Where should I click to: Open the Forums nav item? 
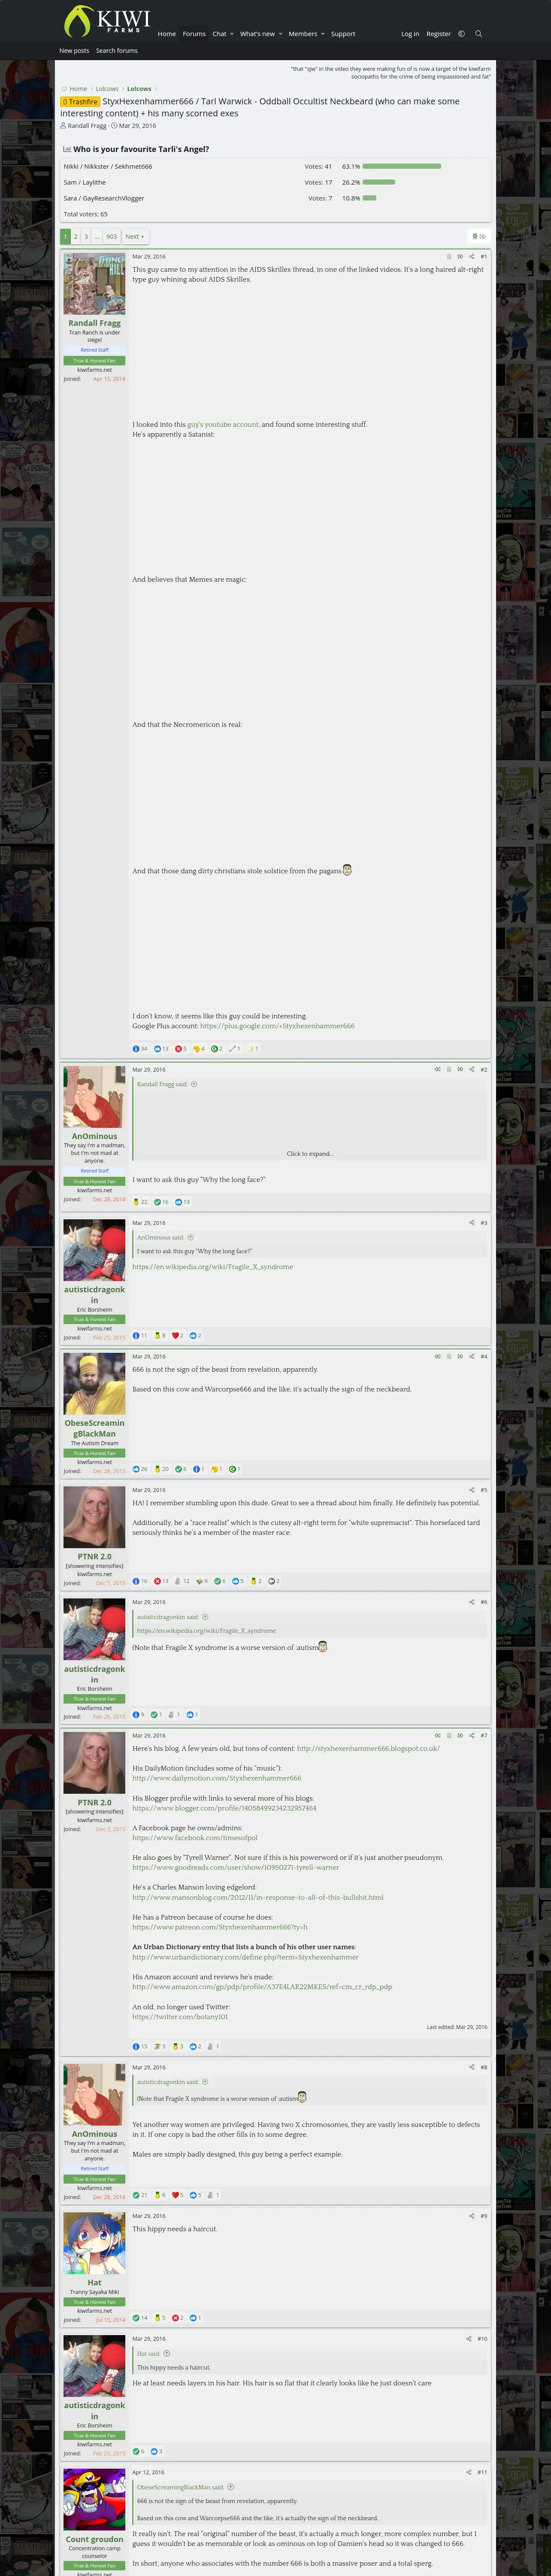coord(194,34)
